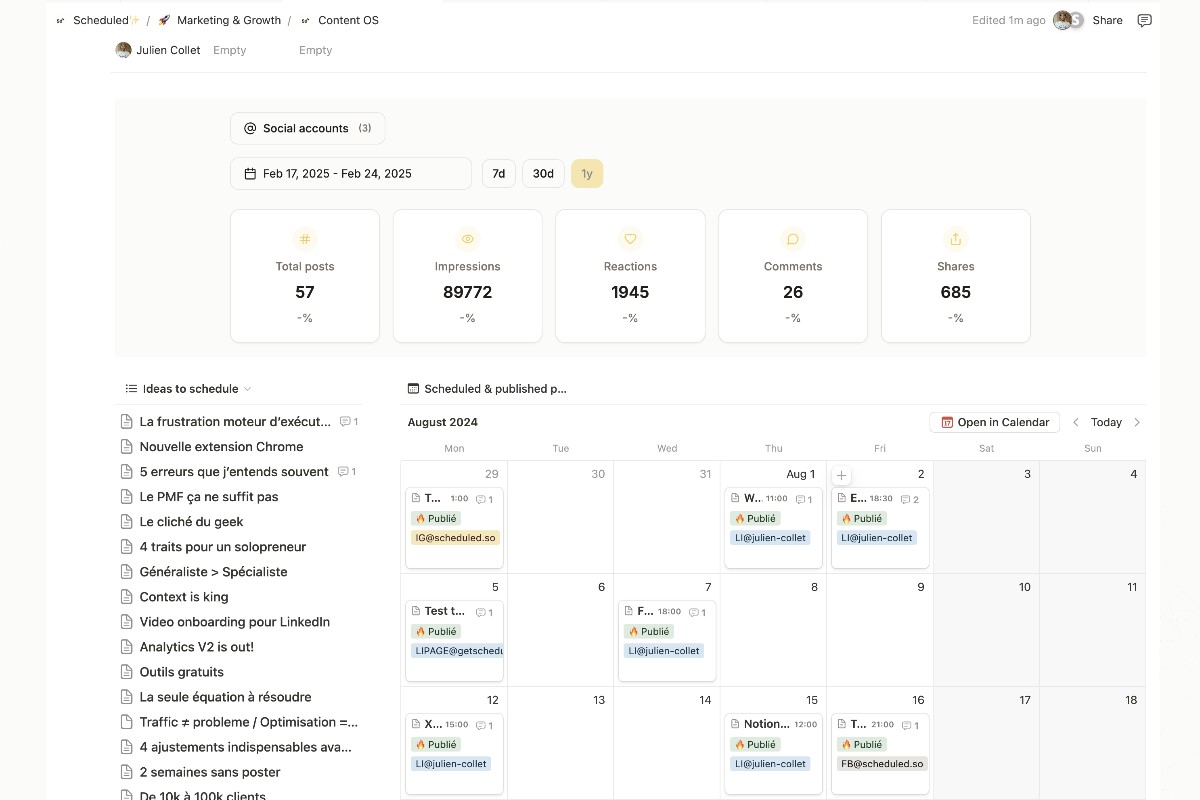Open the comments panel icon
This screenshot has width=1200, height=800.
1145,20
